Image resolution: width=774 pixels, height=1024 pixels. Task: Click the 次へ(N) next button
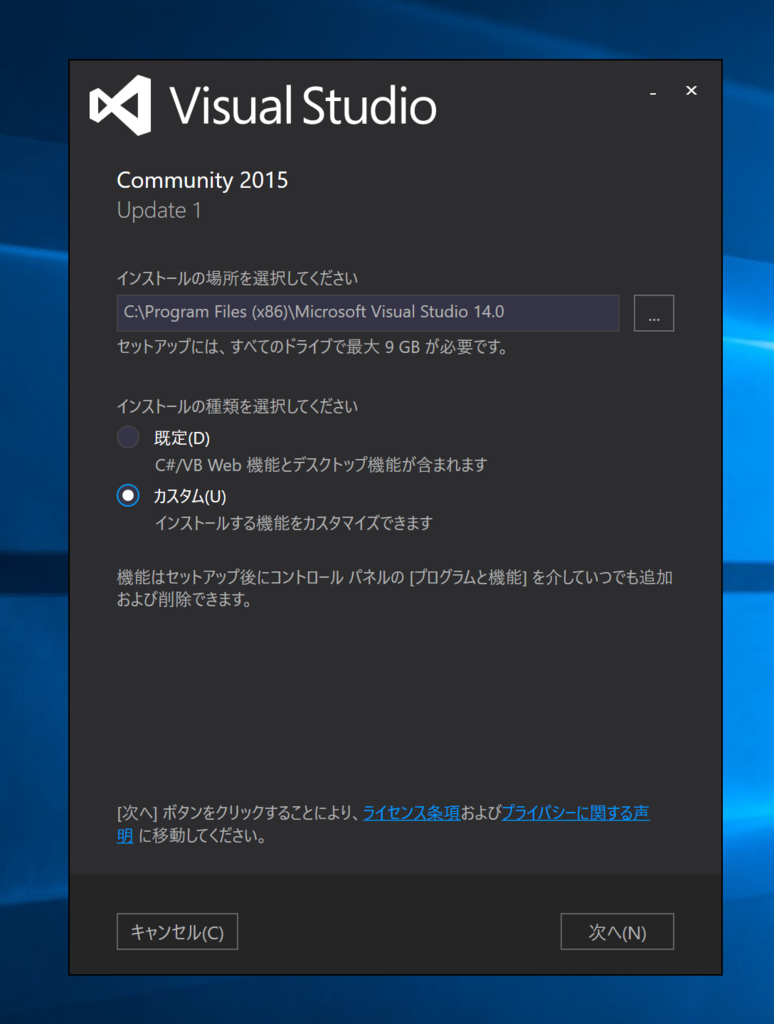[x=617, y=931]
